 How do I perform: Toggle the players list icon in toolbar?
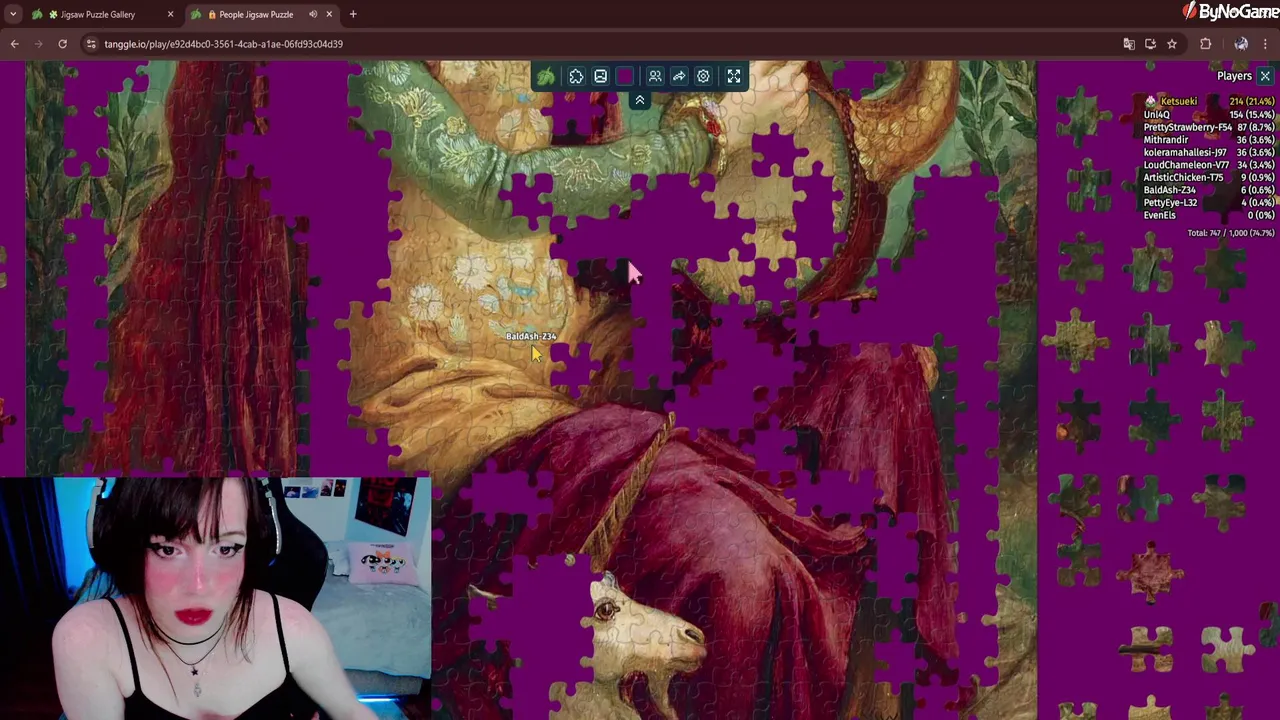coord(655,76)
